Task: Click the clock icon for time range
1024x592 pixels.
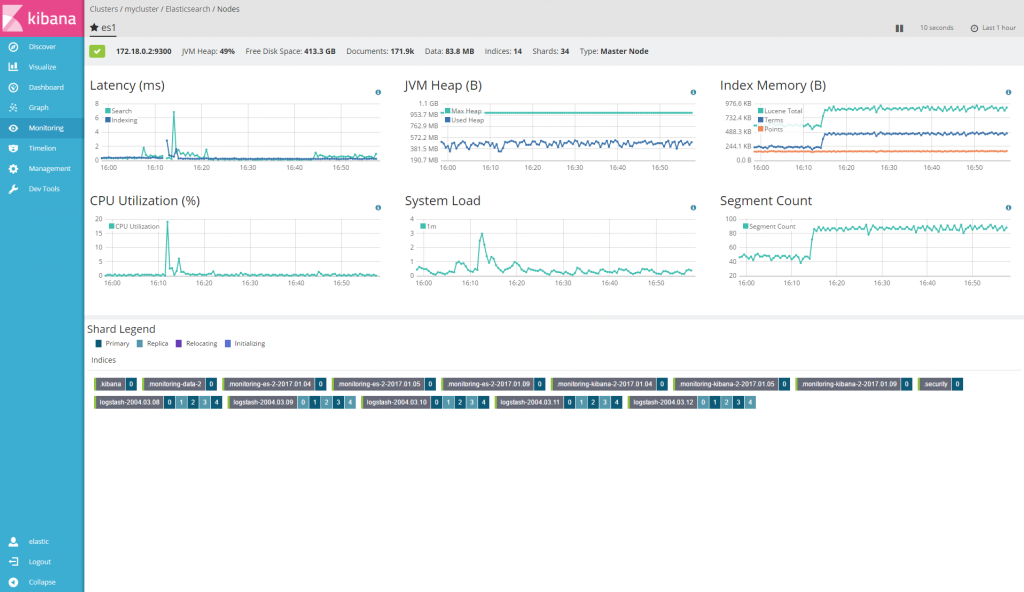Action: 974,28
